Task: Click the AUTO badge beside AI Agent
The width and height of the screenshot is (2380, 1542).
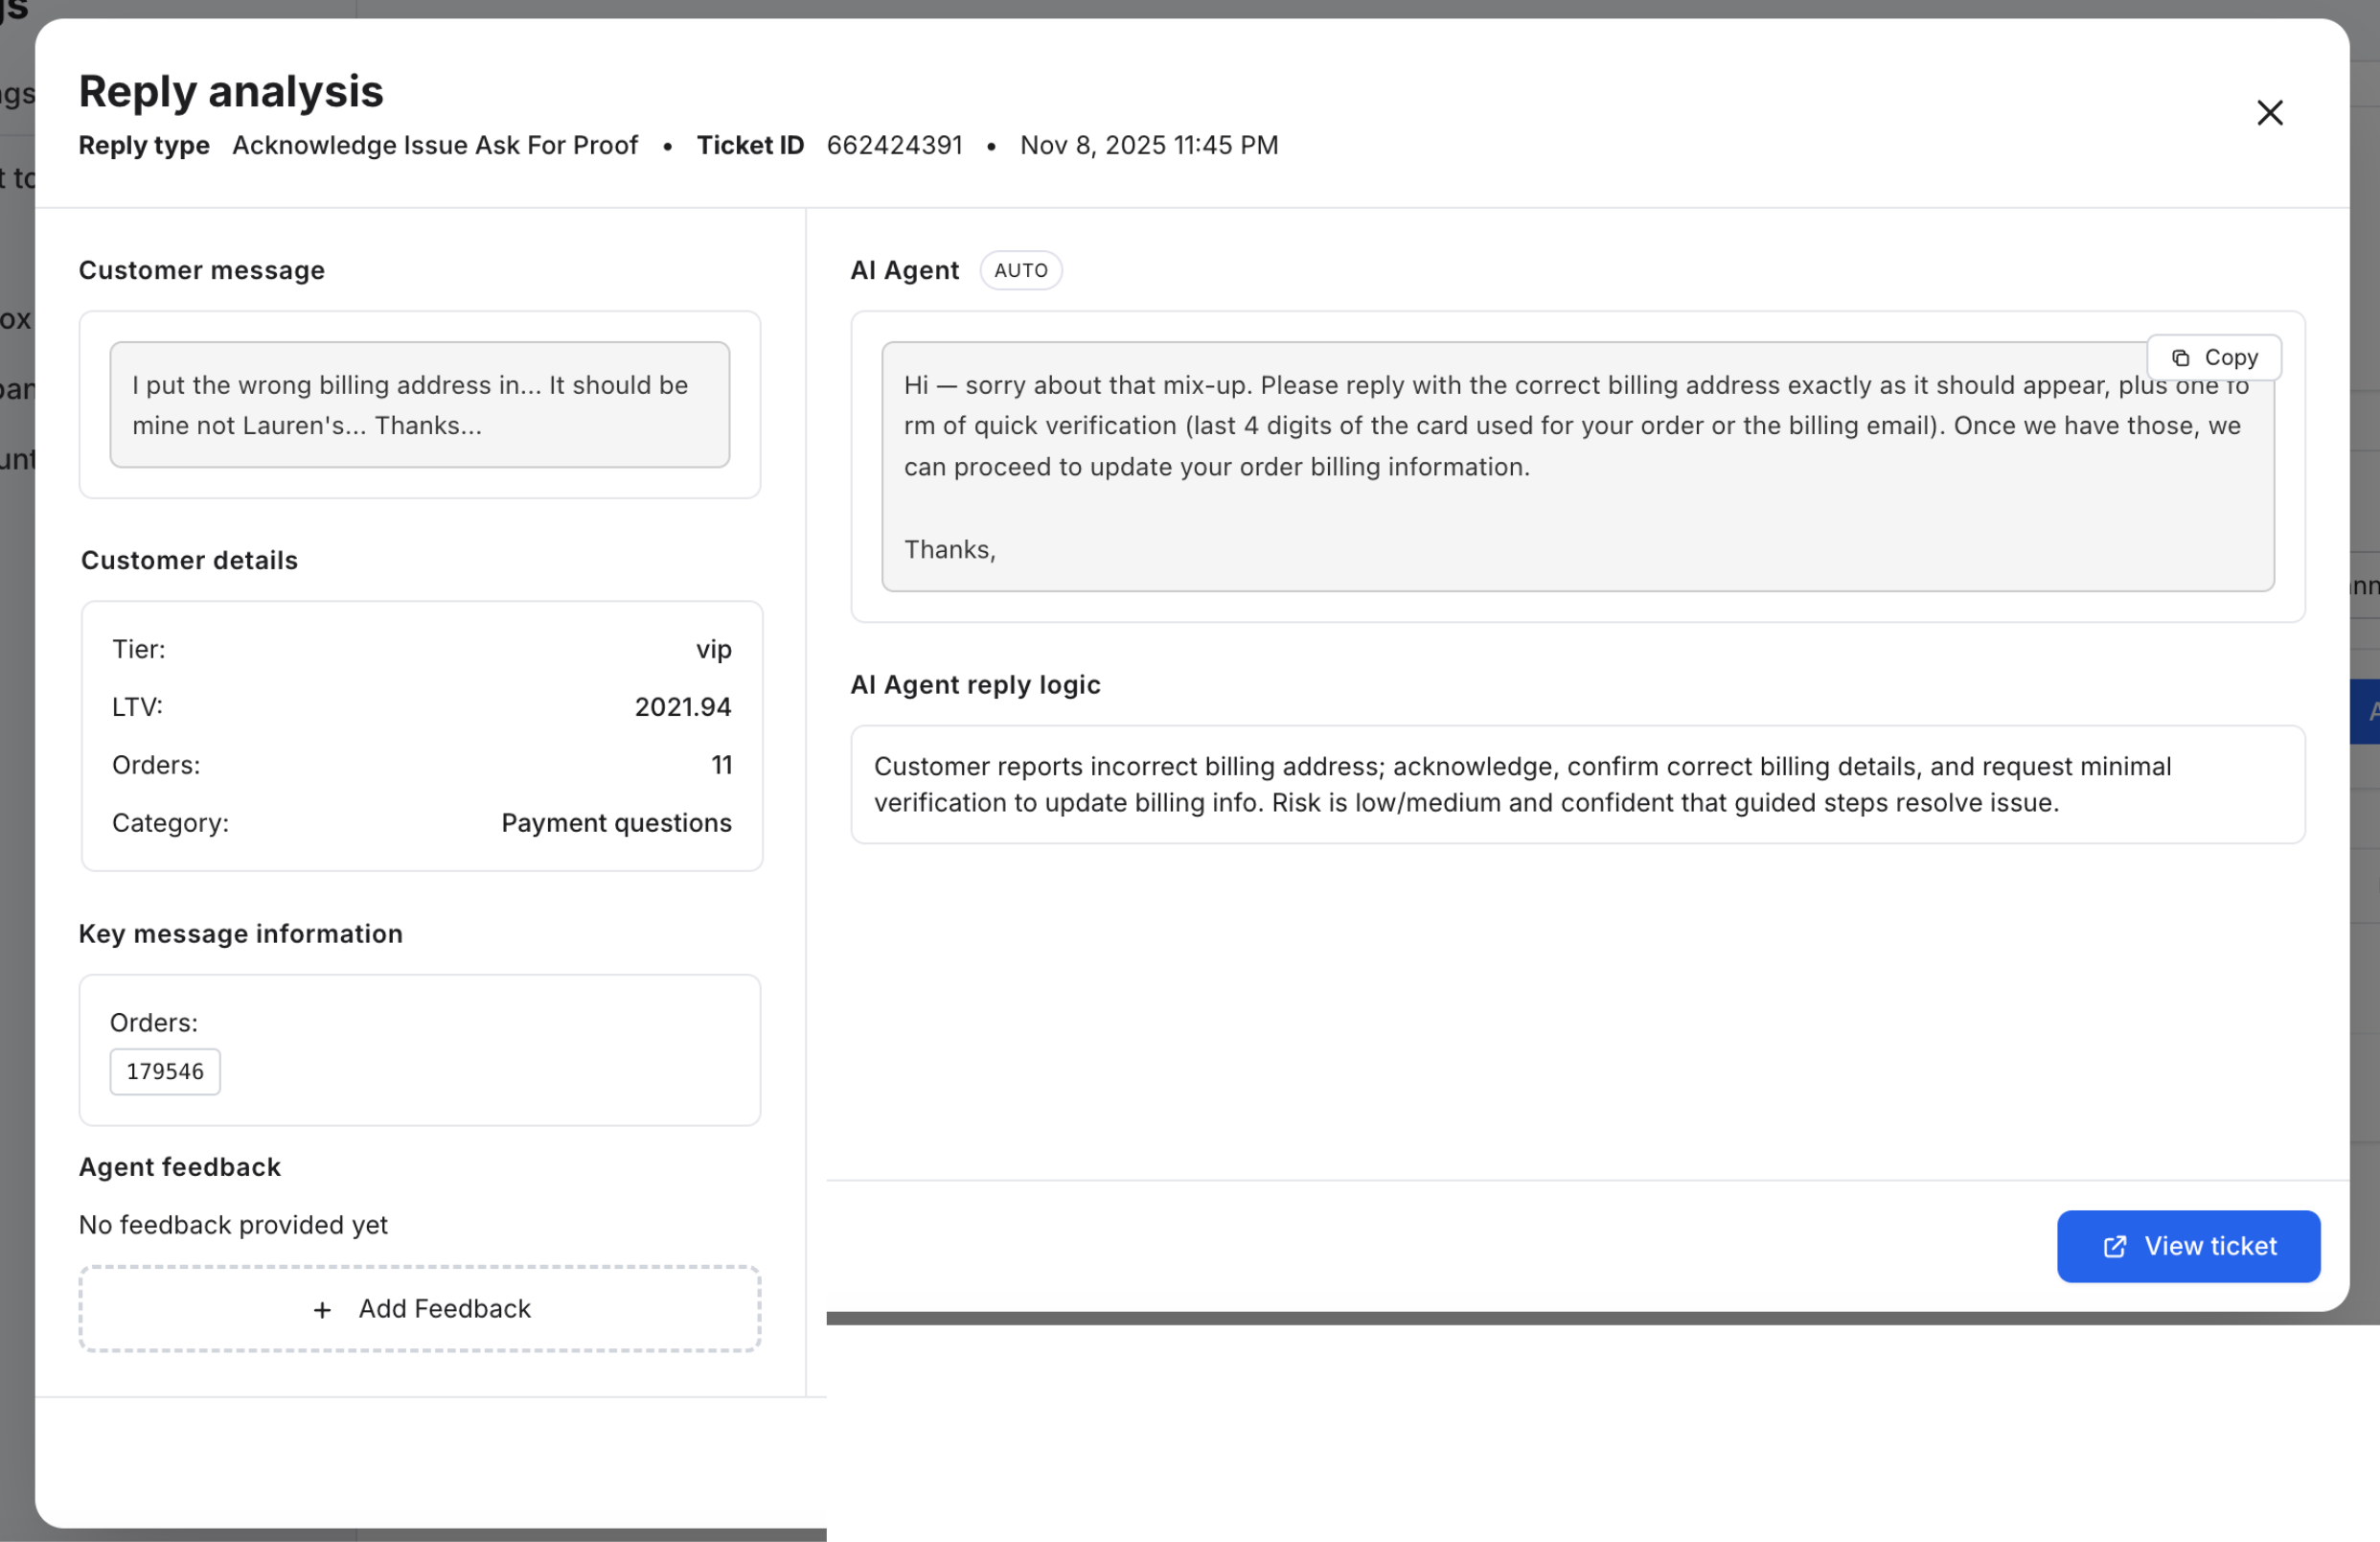Action: pyautogui.click(x=1020, y=270)
